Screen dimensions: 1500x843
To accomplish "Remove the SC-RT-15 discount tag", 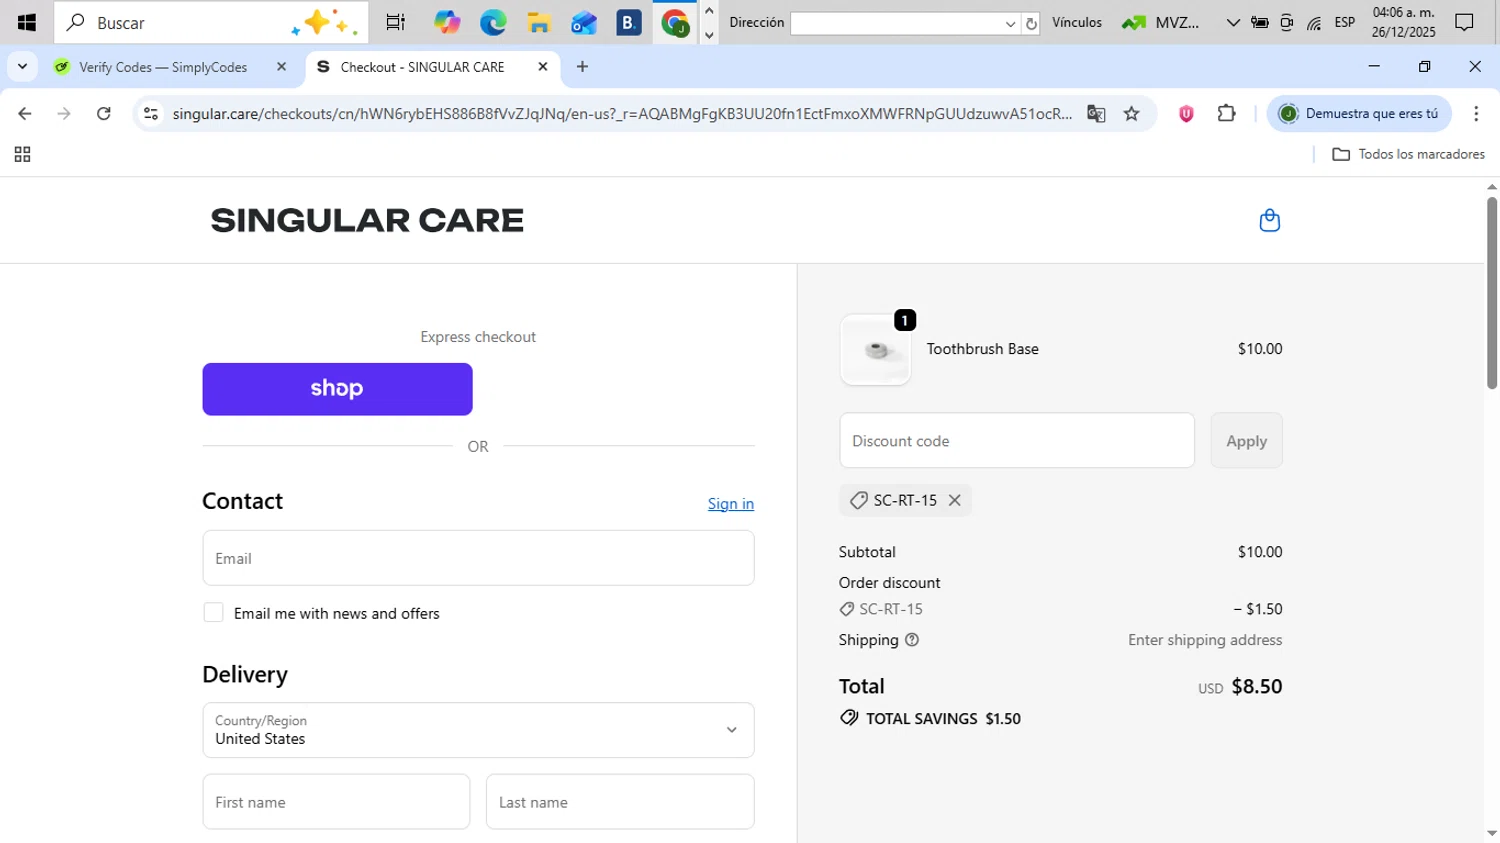I will [x=955, y=500].
